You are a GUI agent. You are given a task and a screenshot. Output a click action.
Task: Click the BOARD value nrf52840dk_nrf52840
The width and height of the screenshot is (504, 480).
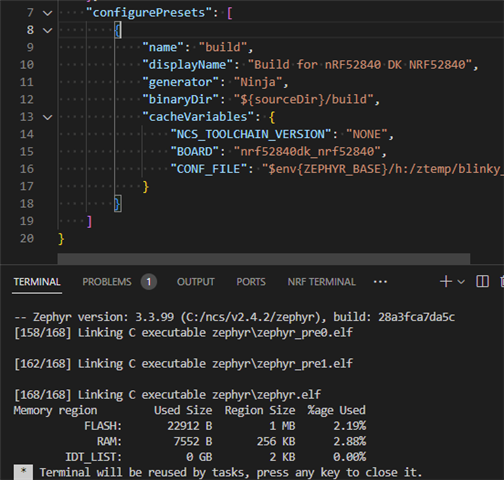tap(307, 152)
